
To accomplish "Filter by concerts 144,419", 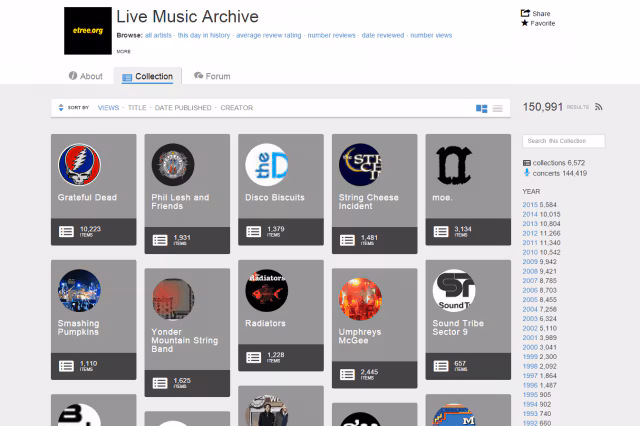I will [x=555, y=173].
